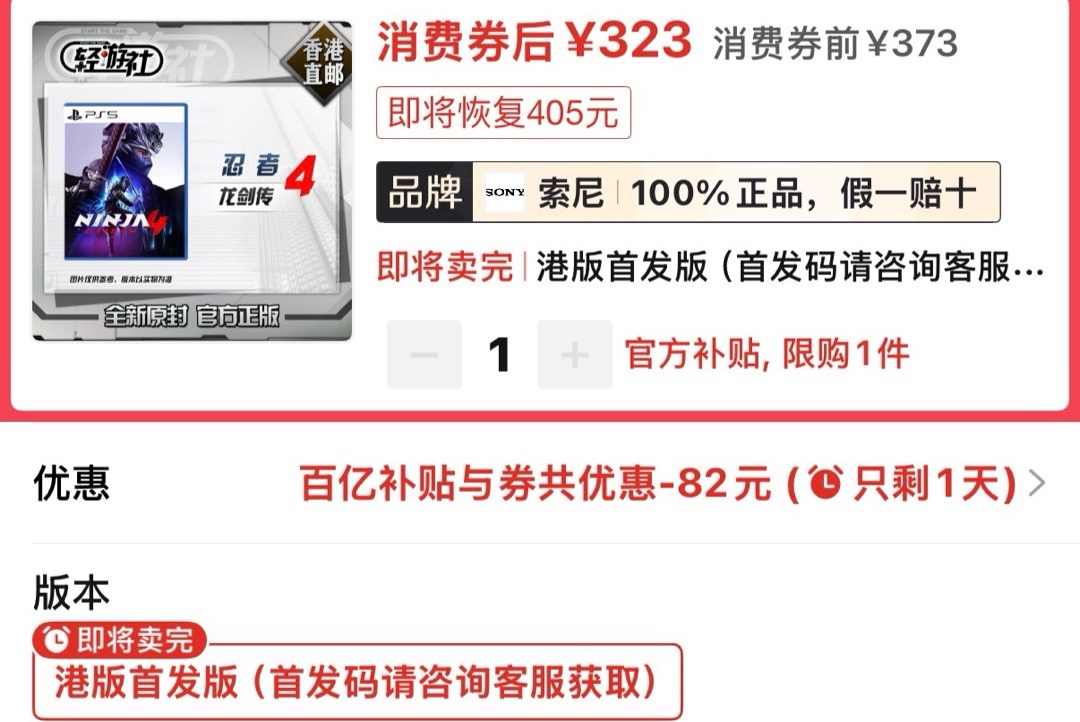Tap the alarm clock icon in 优惠 row
The image size is (1080, 722).
825,482
